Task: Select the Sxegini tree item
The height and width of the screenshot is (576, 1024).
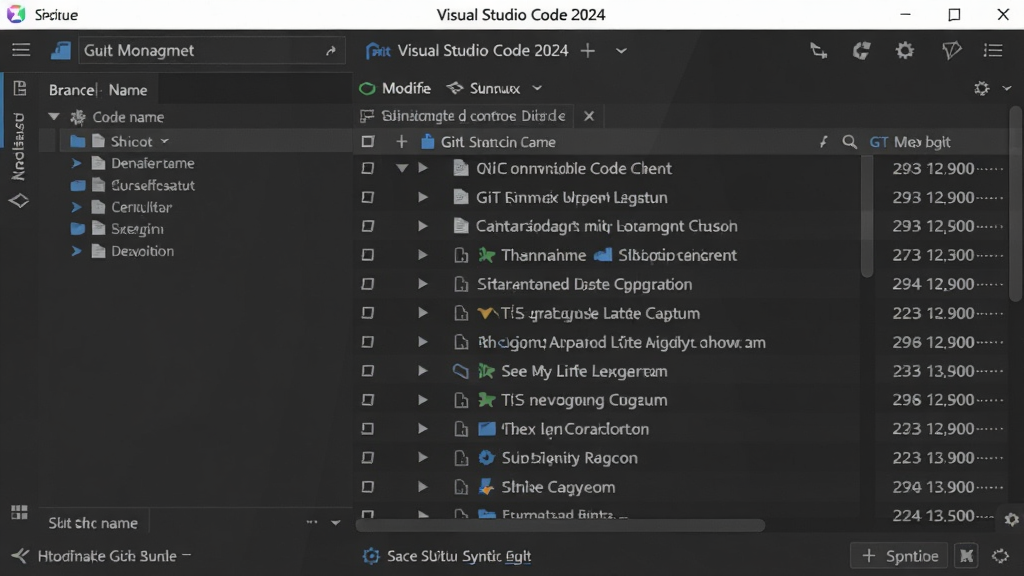Action: (x=137, y=229)
